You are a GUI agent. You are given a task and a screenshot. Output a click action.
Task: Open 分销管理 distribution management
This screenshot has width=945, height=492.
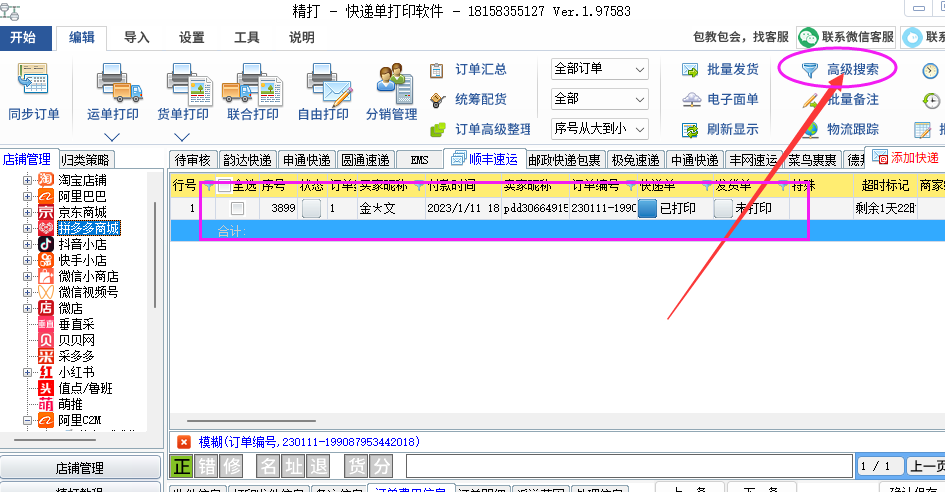click(391, 82)
